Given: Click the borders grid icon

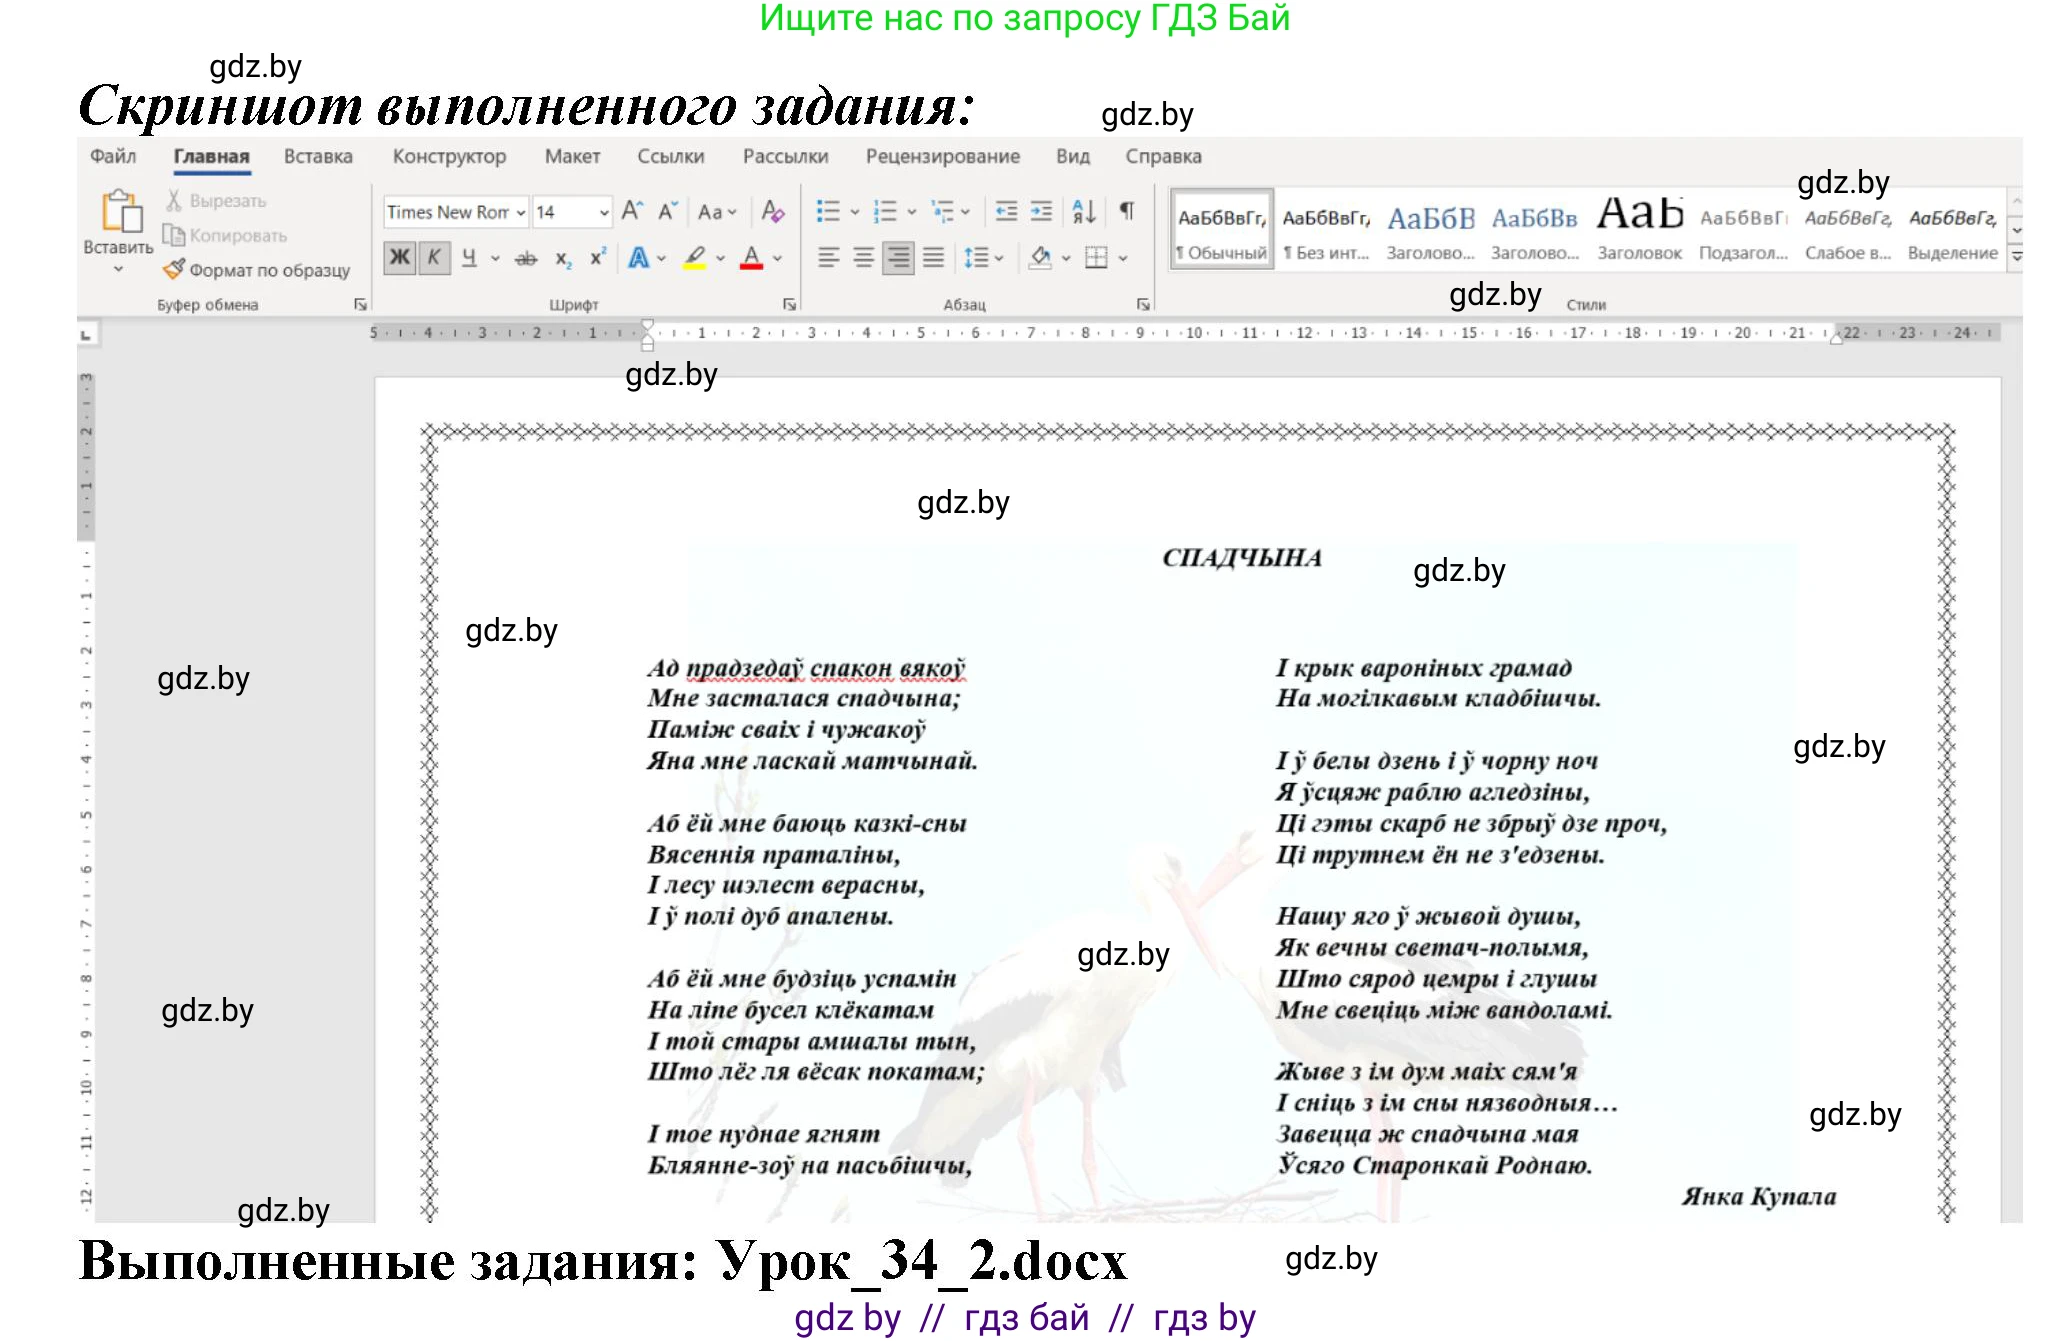Looking at the screenshot, I should click(1097, 258).
